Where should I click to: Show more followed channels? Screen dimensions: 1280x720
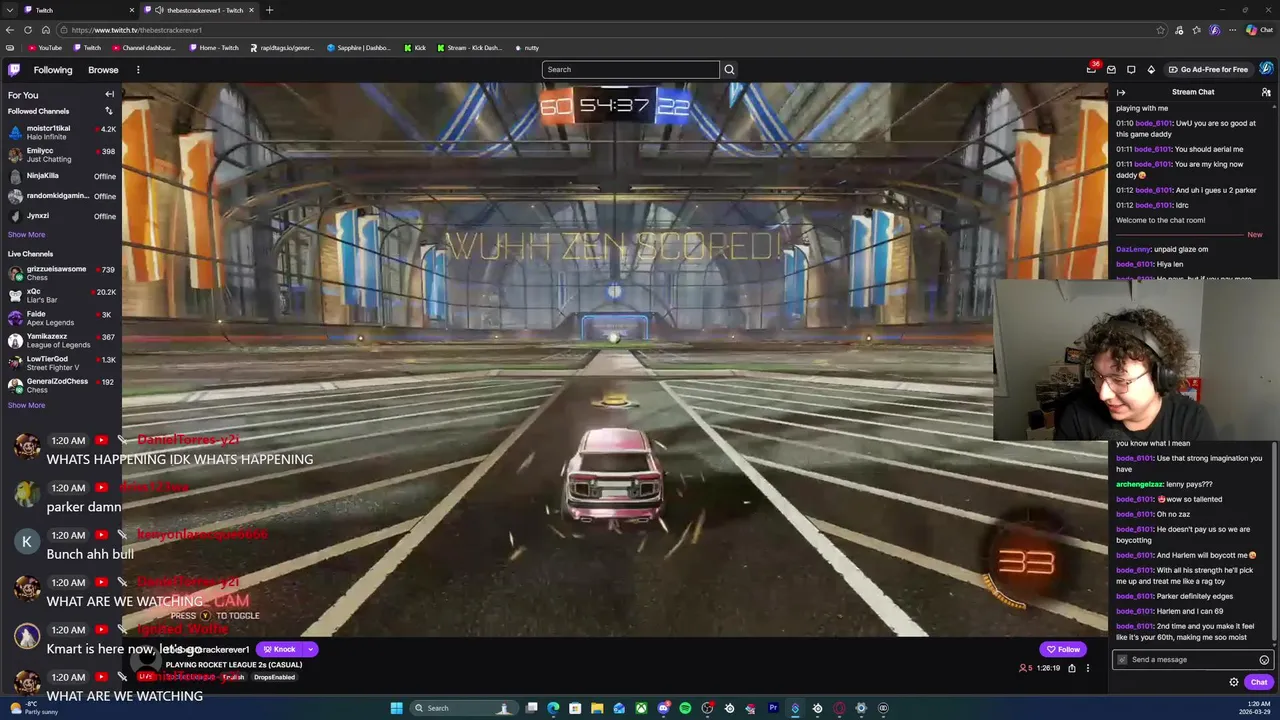coord(26,234)
